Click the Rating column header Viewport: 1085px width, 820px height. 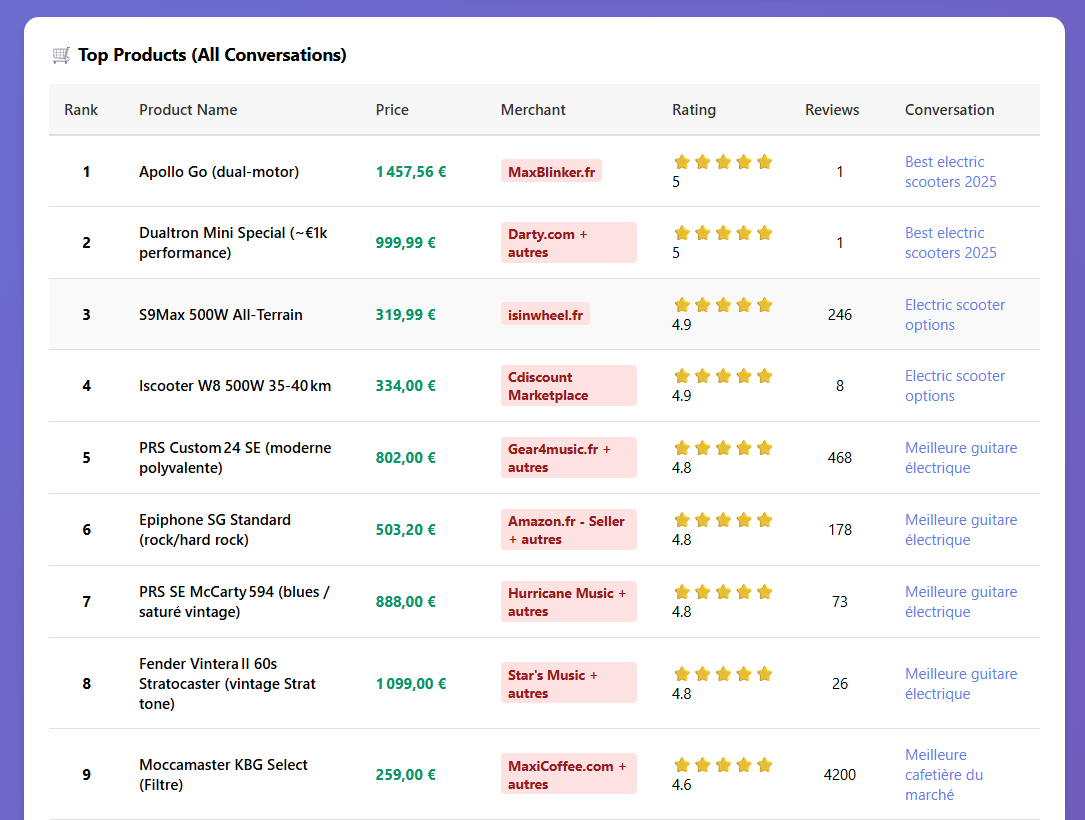tap(694, 110)
